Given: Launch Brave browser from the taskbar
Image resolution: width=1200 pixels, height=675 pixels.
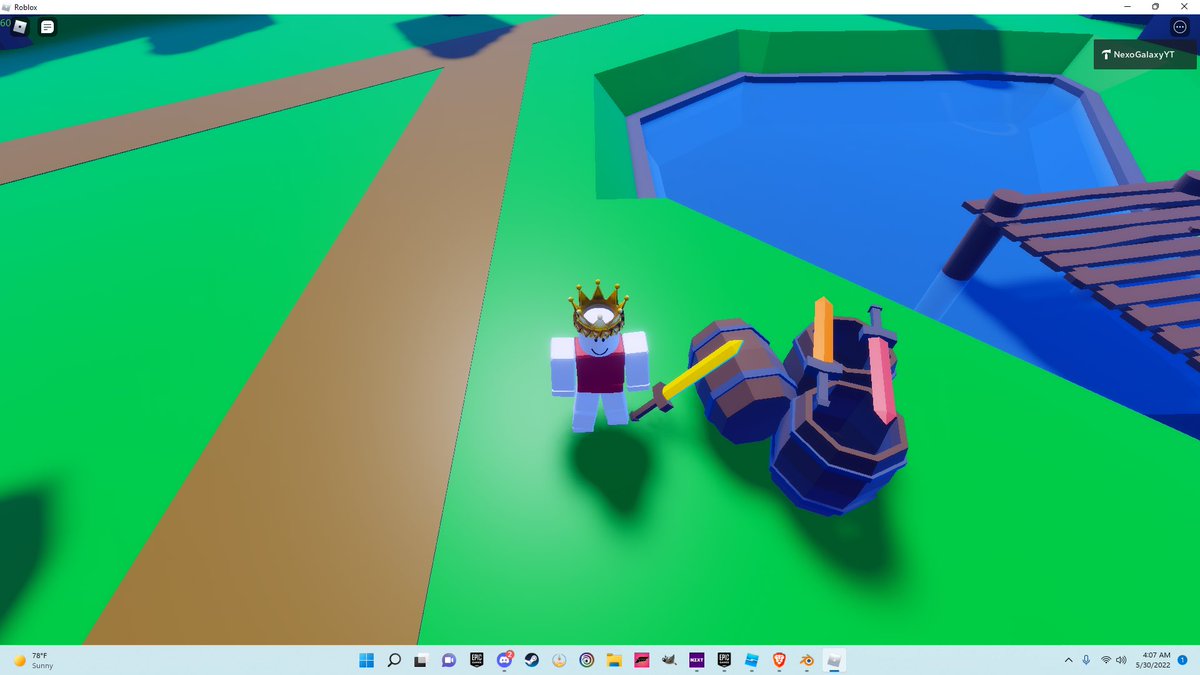Looking at the screenshot, I should 780,660.
